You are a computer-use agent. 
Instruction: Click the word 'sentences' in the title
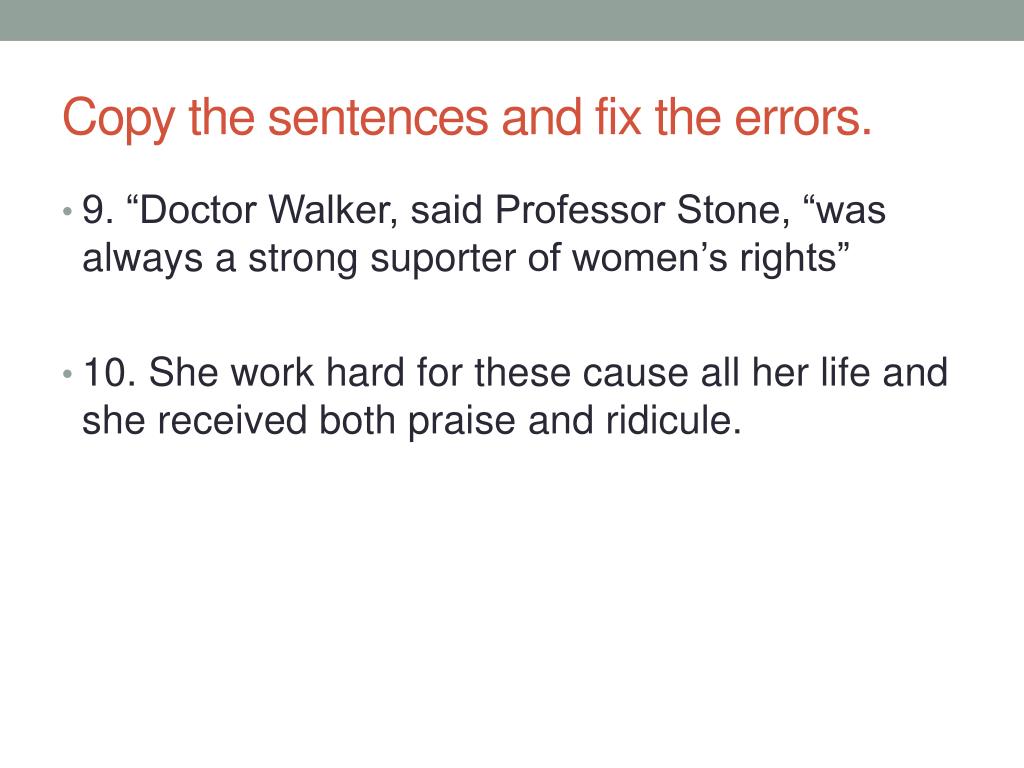coord(378,118)
